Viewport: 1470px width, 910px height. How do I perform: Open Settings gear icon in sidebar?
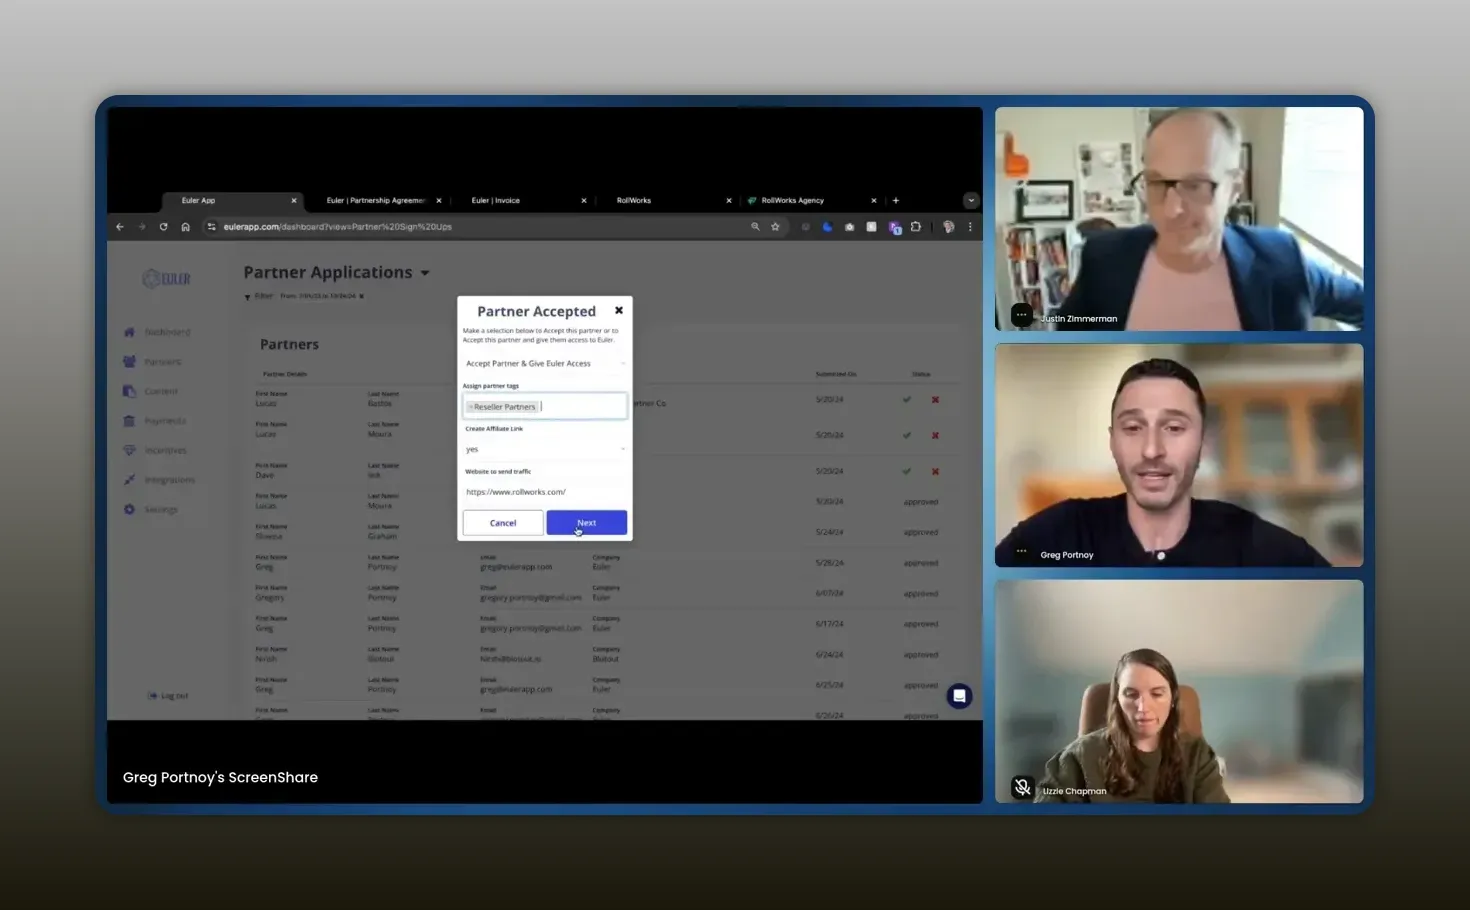tap(129, 510)
